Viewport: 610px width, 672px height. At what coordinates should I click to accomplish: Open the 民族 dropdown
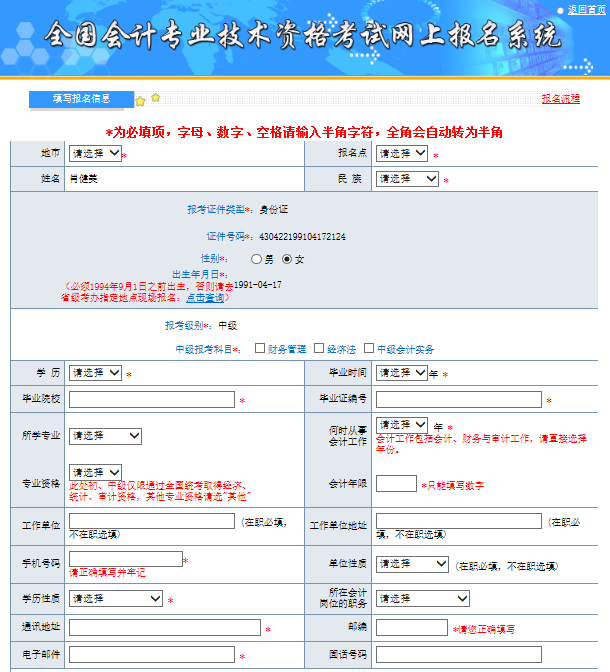click(x=407, y=179)
